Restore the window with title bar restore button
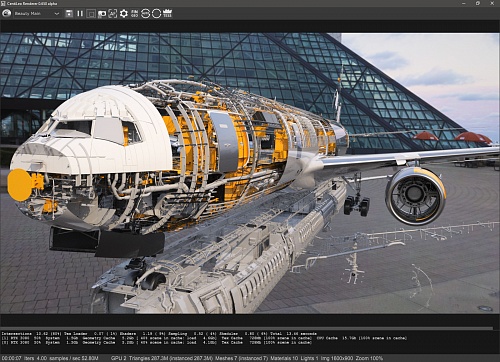Screen dimensions: 500x362 [478, 3]
